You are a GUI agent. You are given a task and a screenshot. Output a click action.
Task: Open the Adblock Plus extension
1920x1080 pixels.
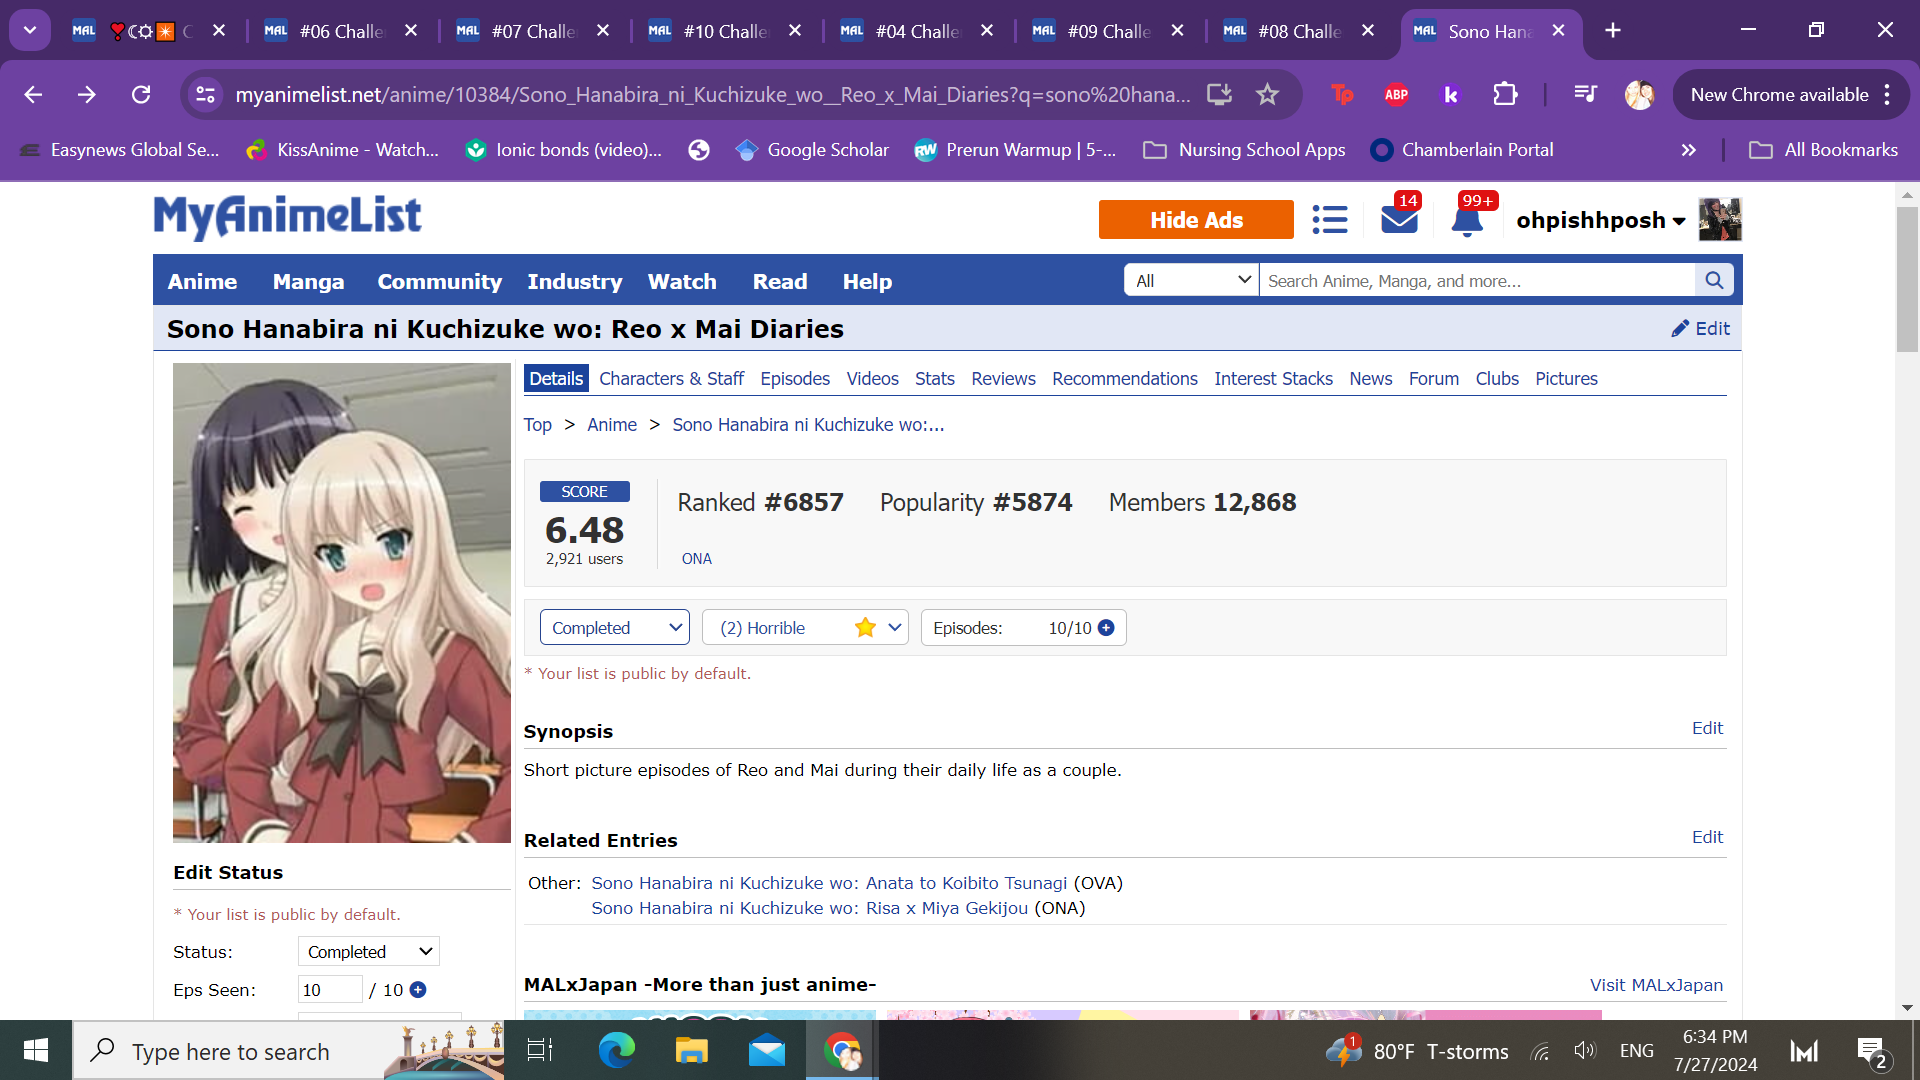tap(1396, 94)
